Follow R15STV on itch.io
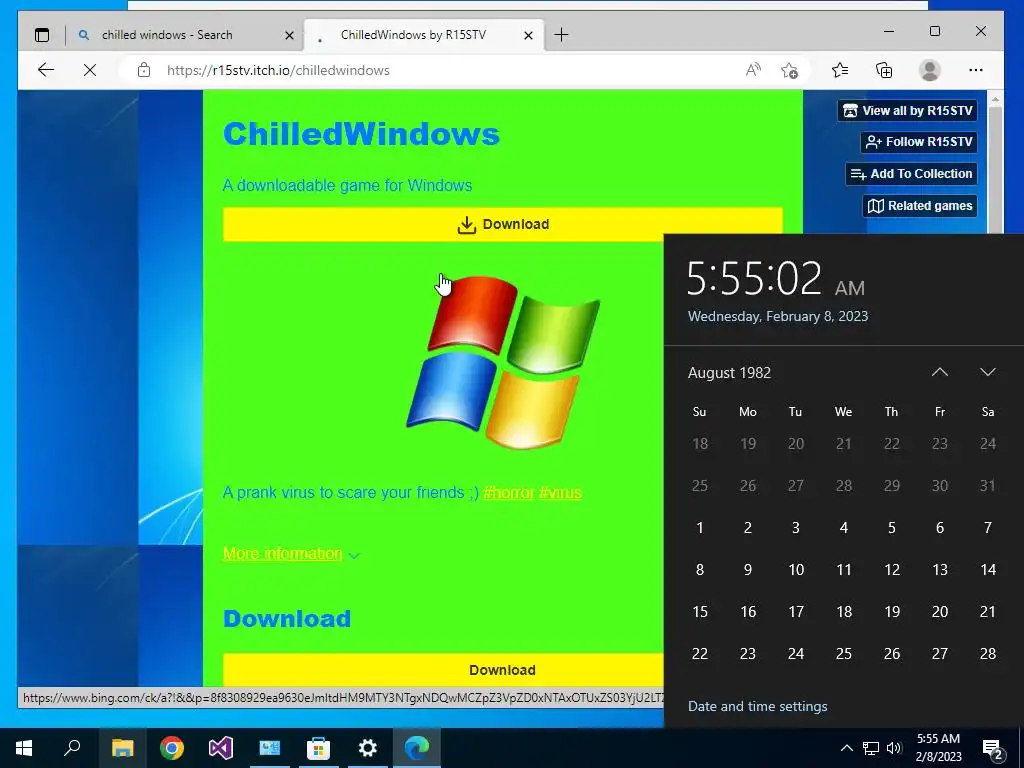The image size is (1024, 768). [x=919, y=142]
